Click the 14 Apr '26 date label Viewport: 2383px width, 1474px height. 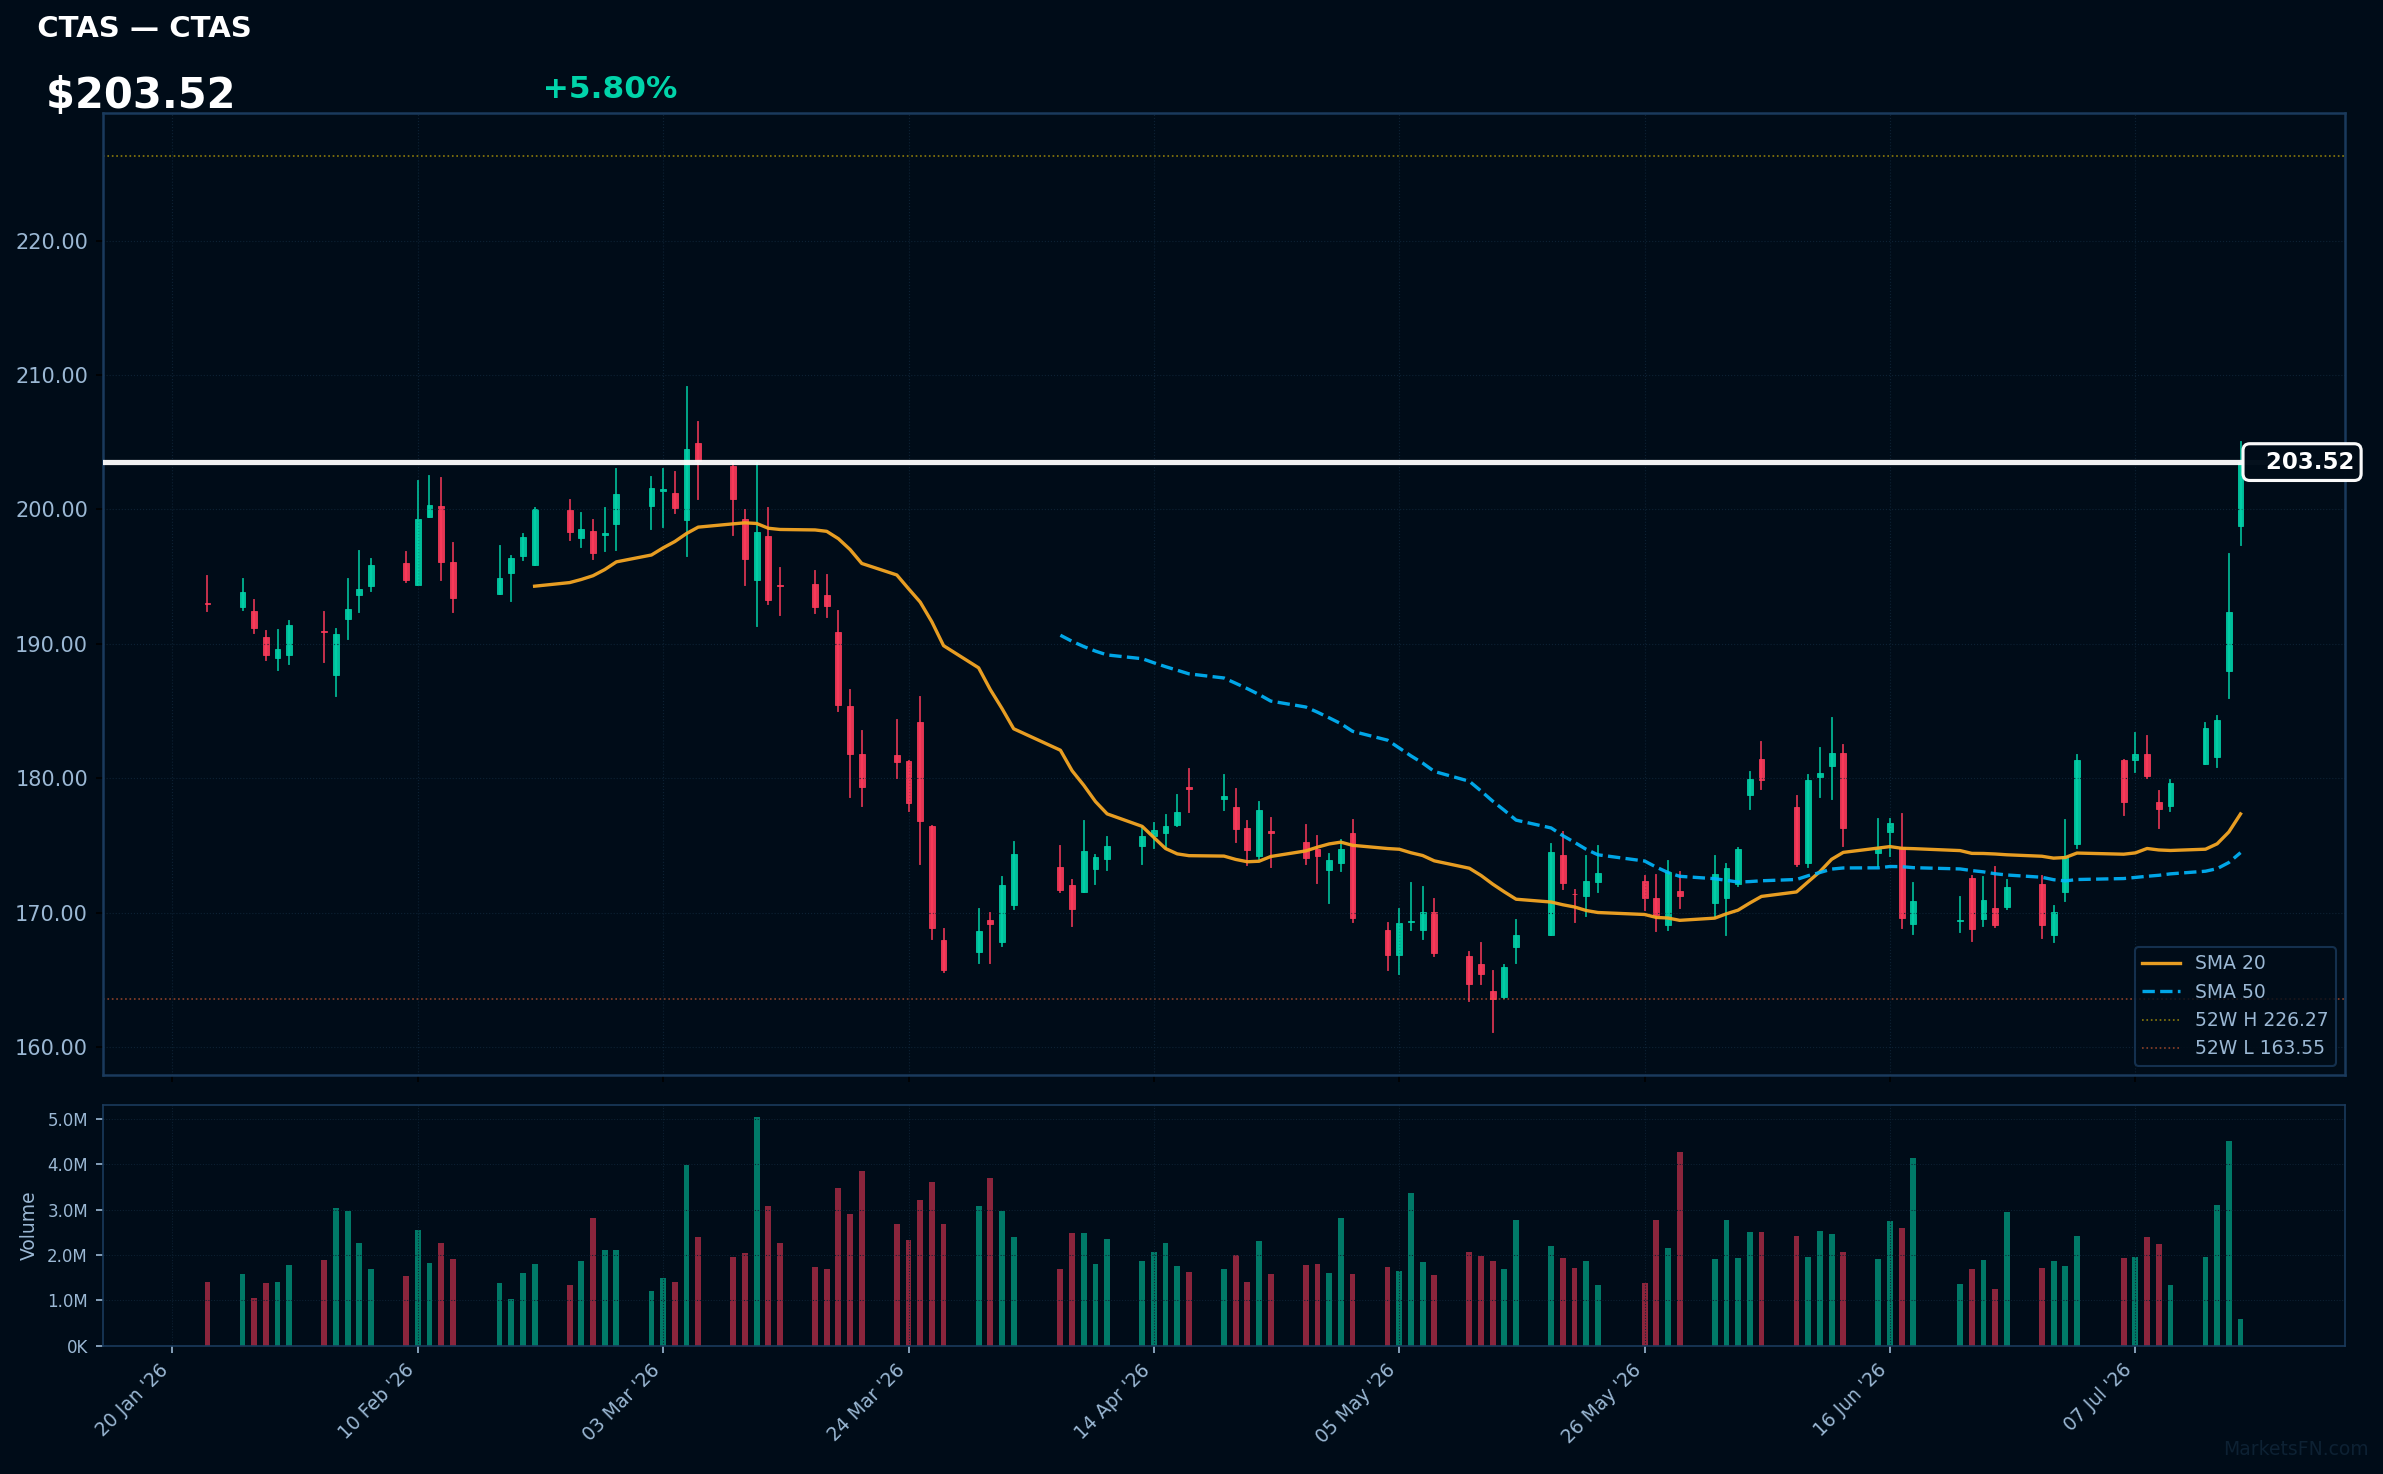click(x=1112, y=1400)
